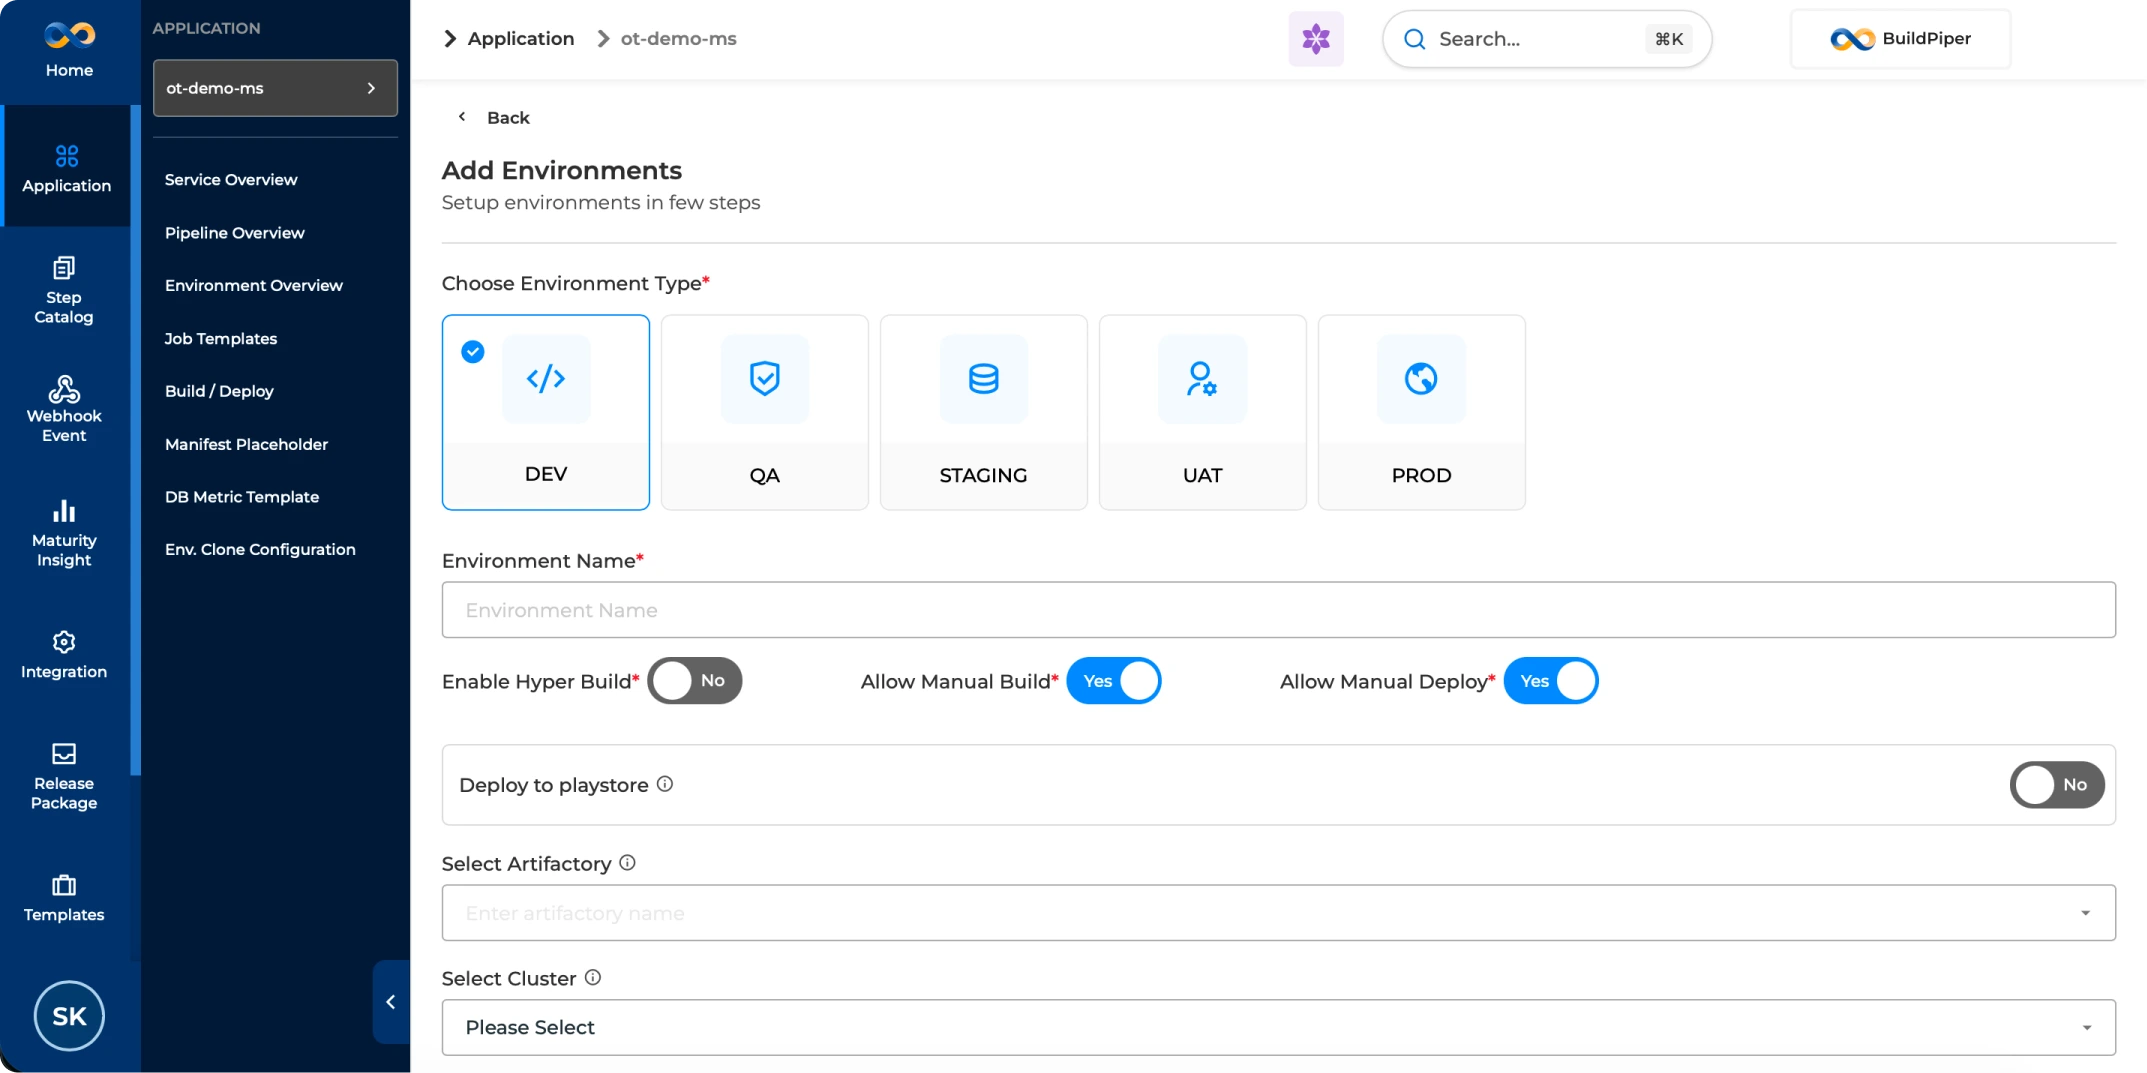
Task: Click info icon next to Deploy to playstore
Action: (x=665, y=784)
